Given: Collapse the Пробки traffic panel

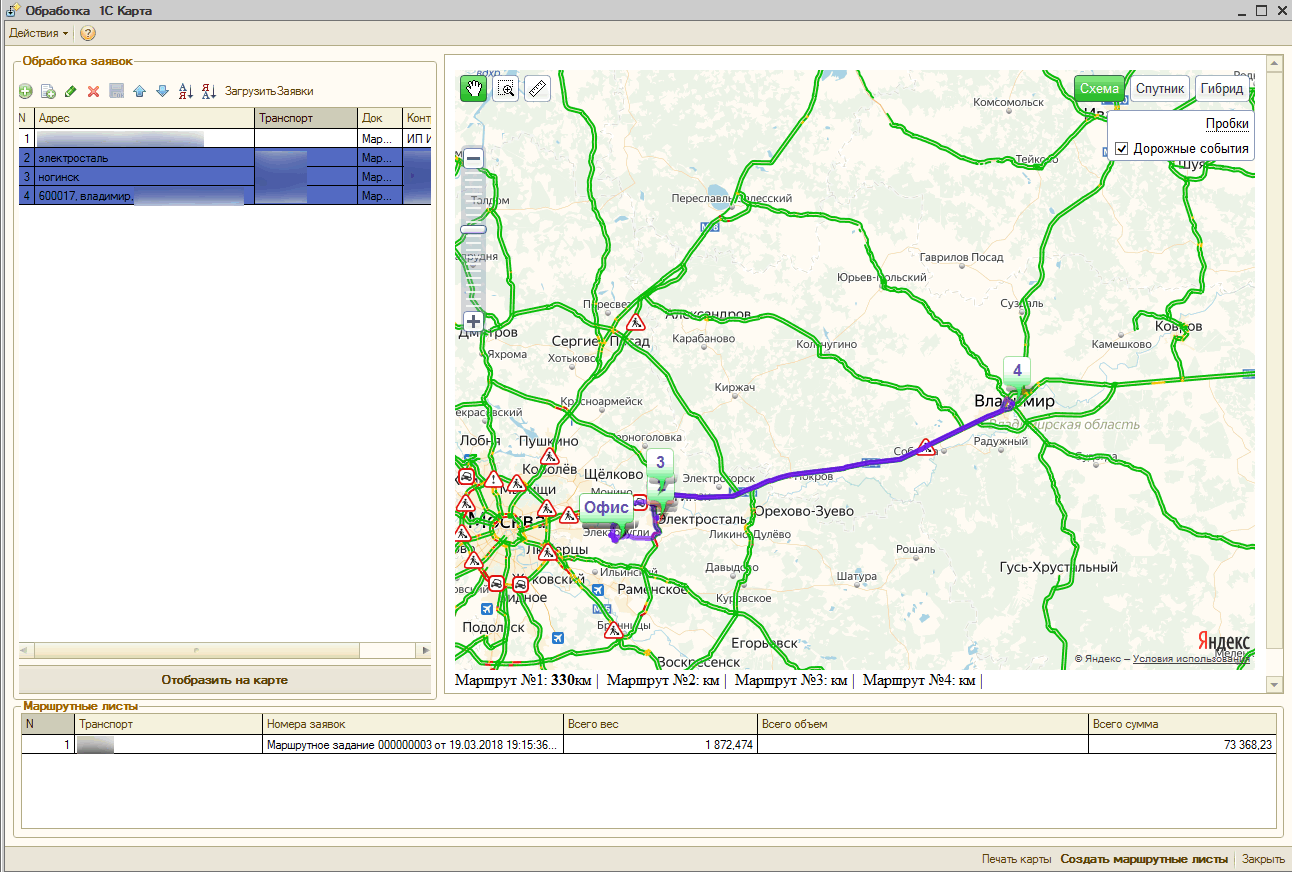Looking at the screenshot, I should (x=1226, y=123).
